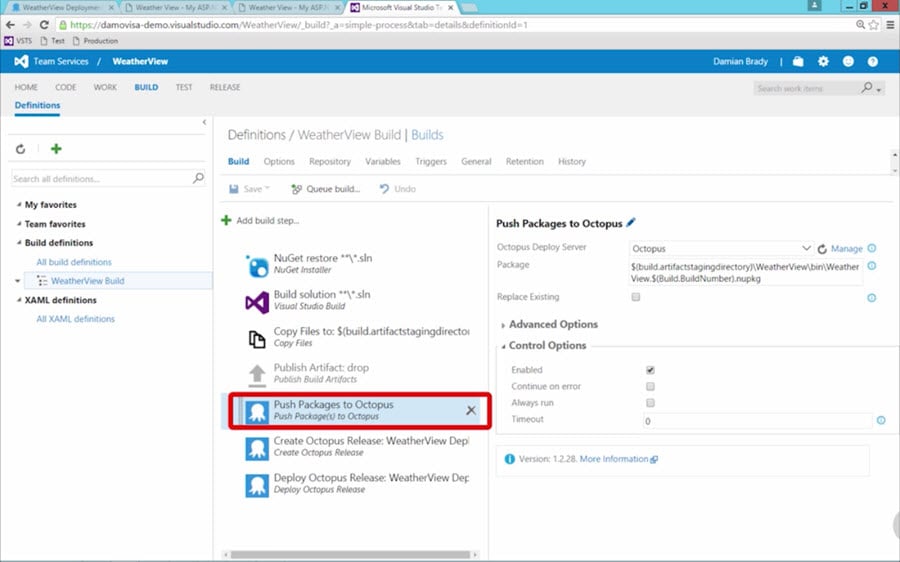Switch to the Options tab
The image size is (900, 562).
pyautogui.click(x=279, y=161)
